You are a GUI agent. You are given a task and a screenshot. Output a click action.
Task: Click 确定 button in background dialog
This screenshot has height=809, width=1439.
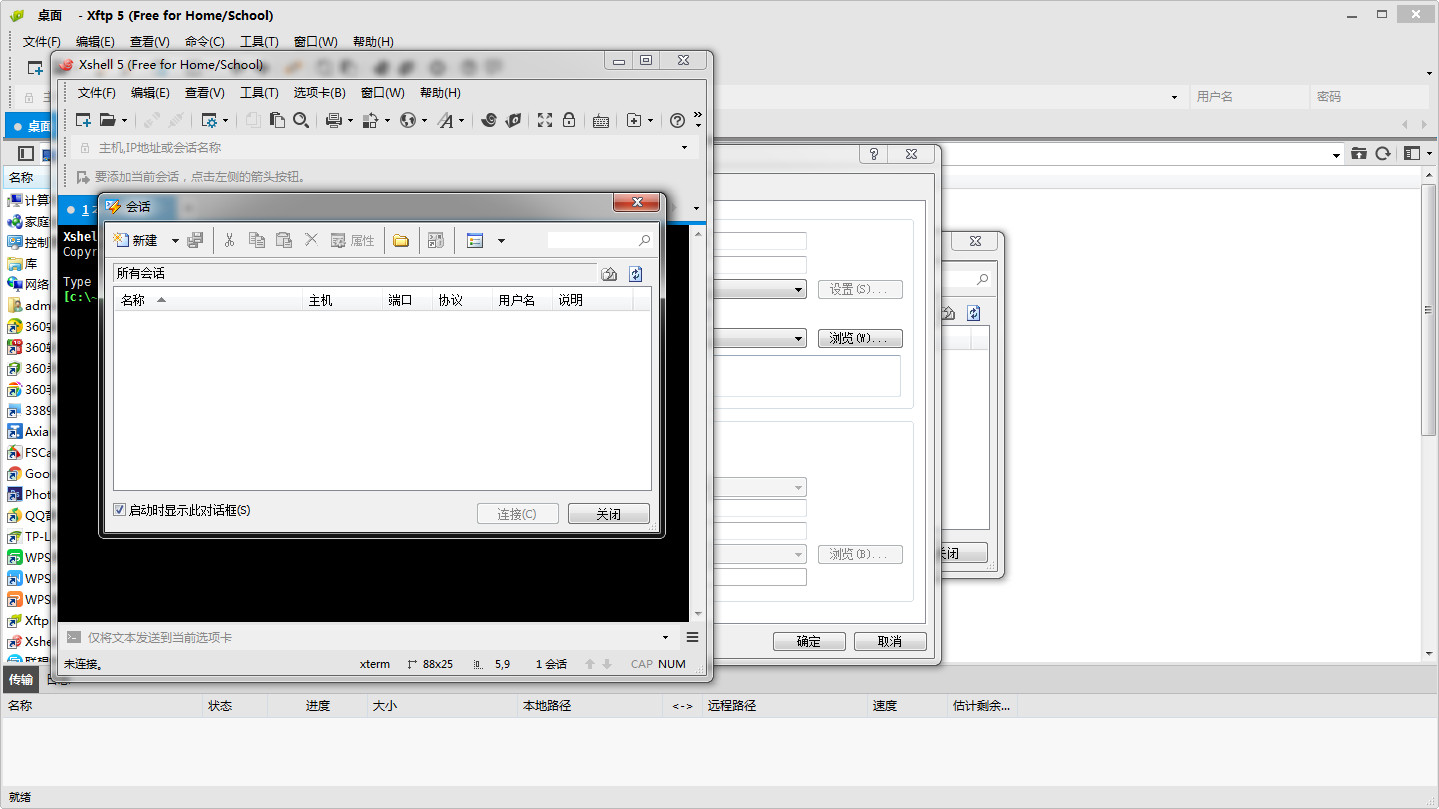810,641
